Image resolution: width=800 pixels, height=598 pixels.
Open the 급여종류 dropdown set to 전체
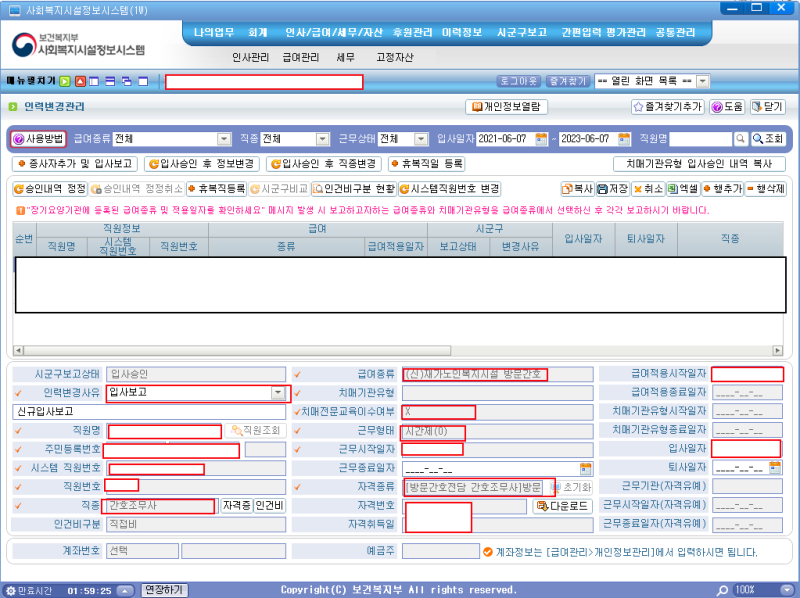click(226, 139)
